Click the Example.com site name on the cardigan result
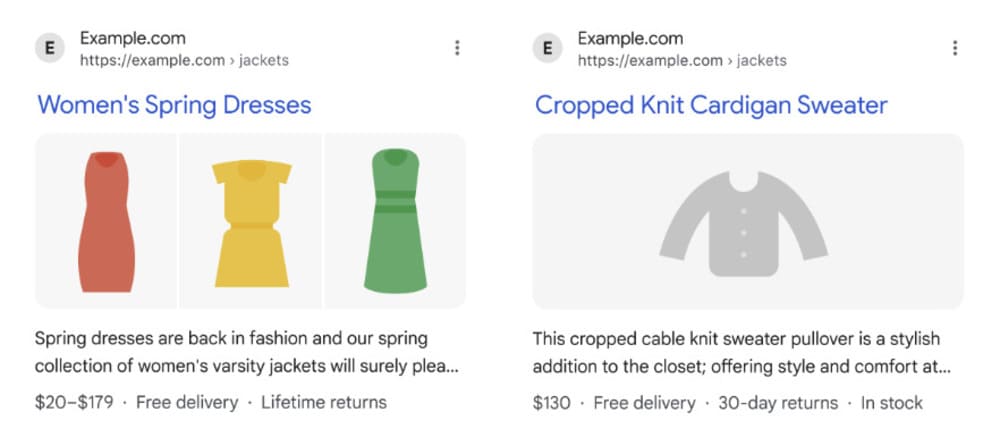 pos(631,39)
